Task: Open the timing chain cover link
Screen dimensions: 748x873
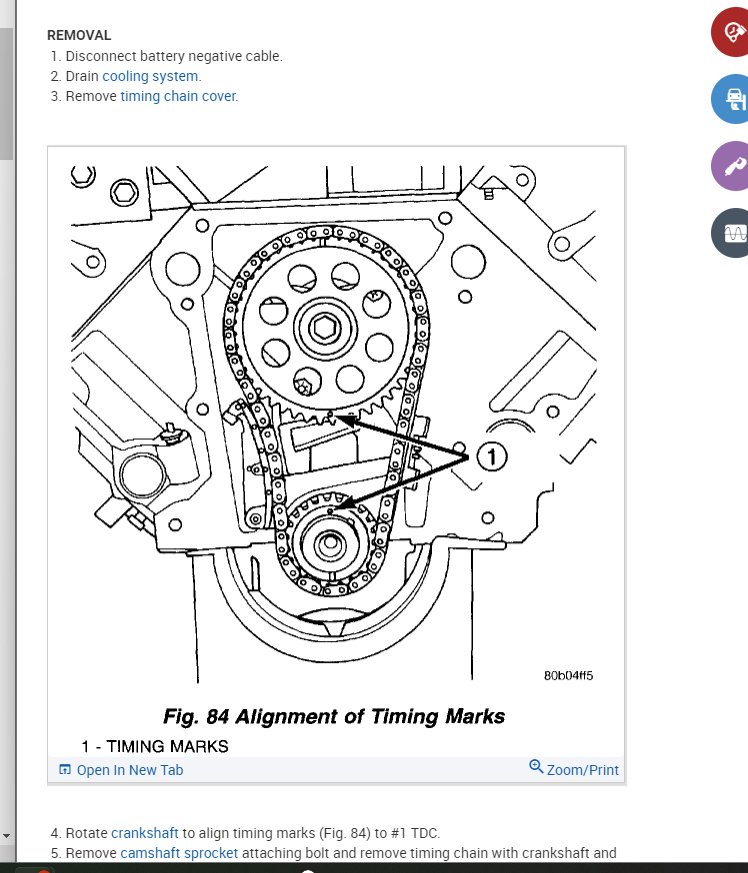Action: click(x=178, y=96)
